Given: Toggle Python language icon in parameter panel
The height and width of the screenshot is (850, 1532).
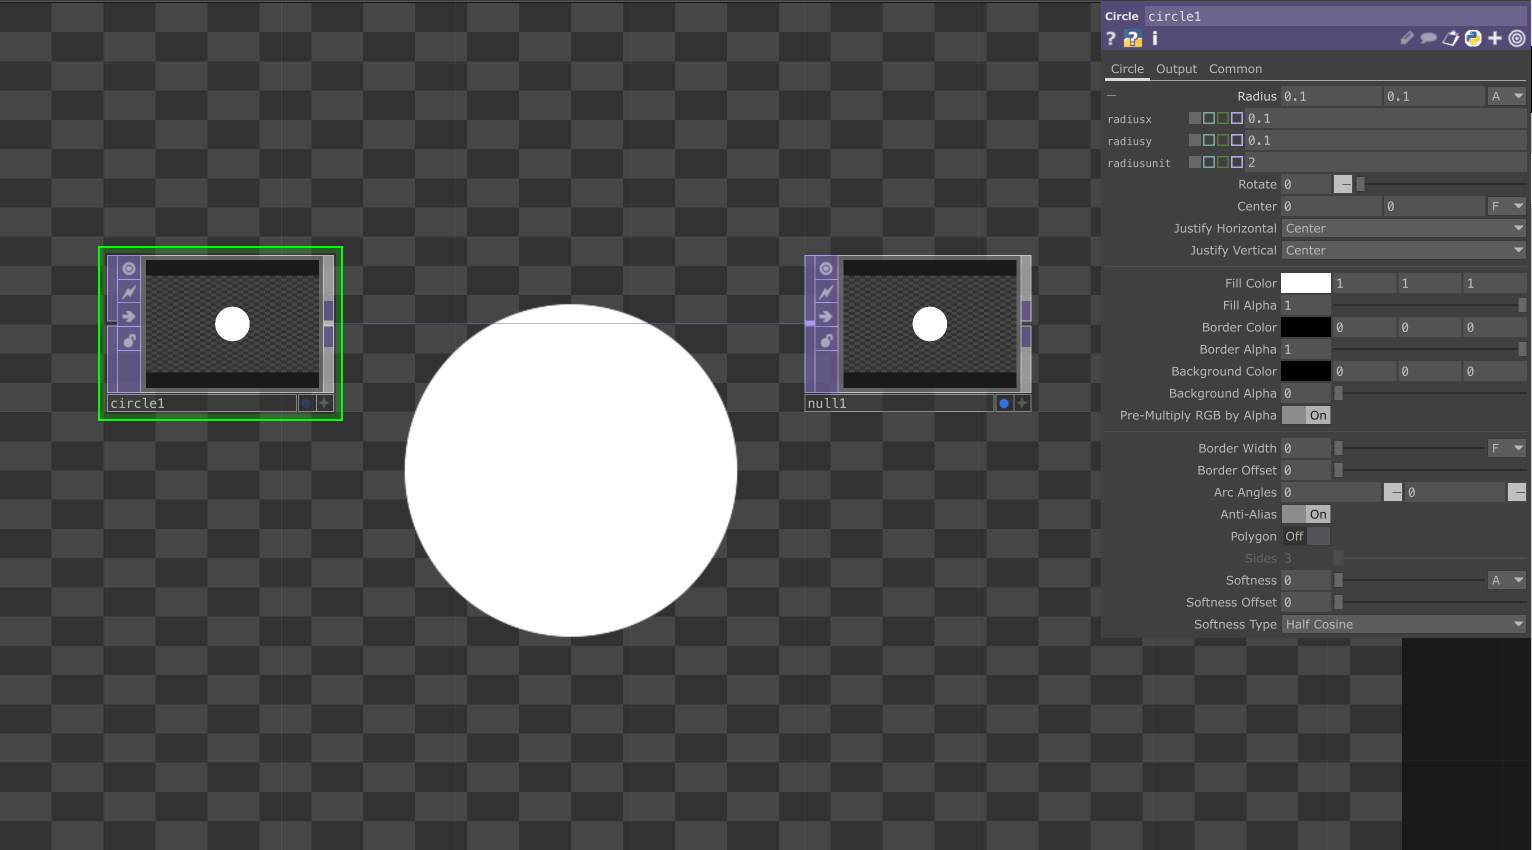Looking at the screenshot, I should click(1473, 38).
